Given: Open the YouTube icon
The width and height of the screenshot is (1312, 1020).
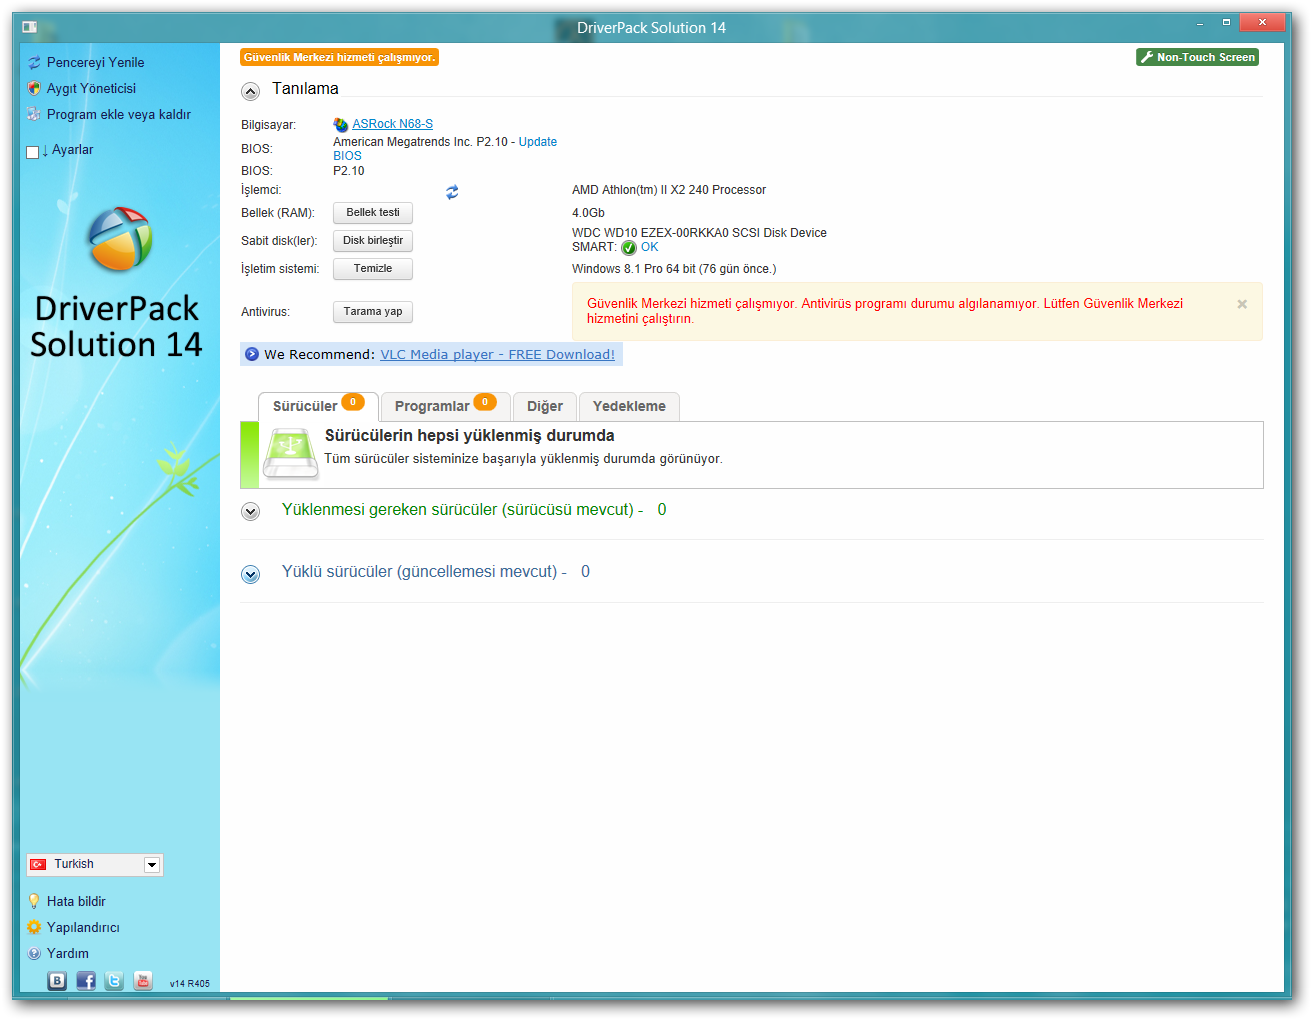Looking at the screenshot, I should click(x=143, y=981).
